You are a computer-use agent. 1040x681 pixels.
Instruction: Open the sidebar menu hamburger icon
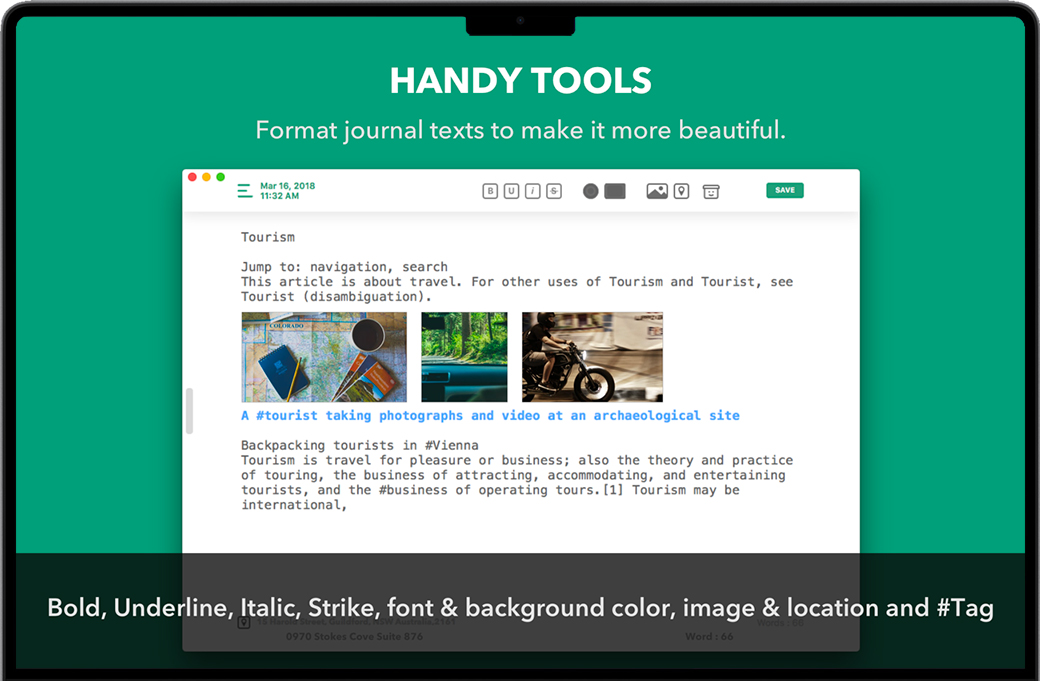point(245,191)
